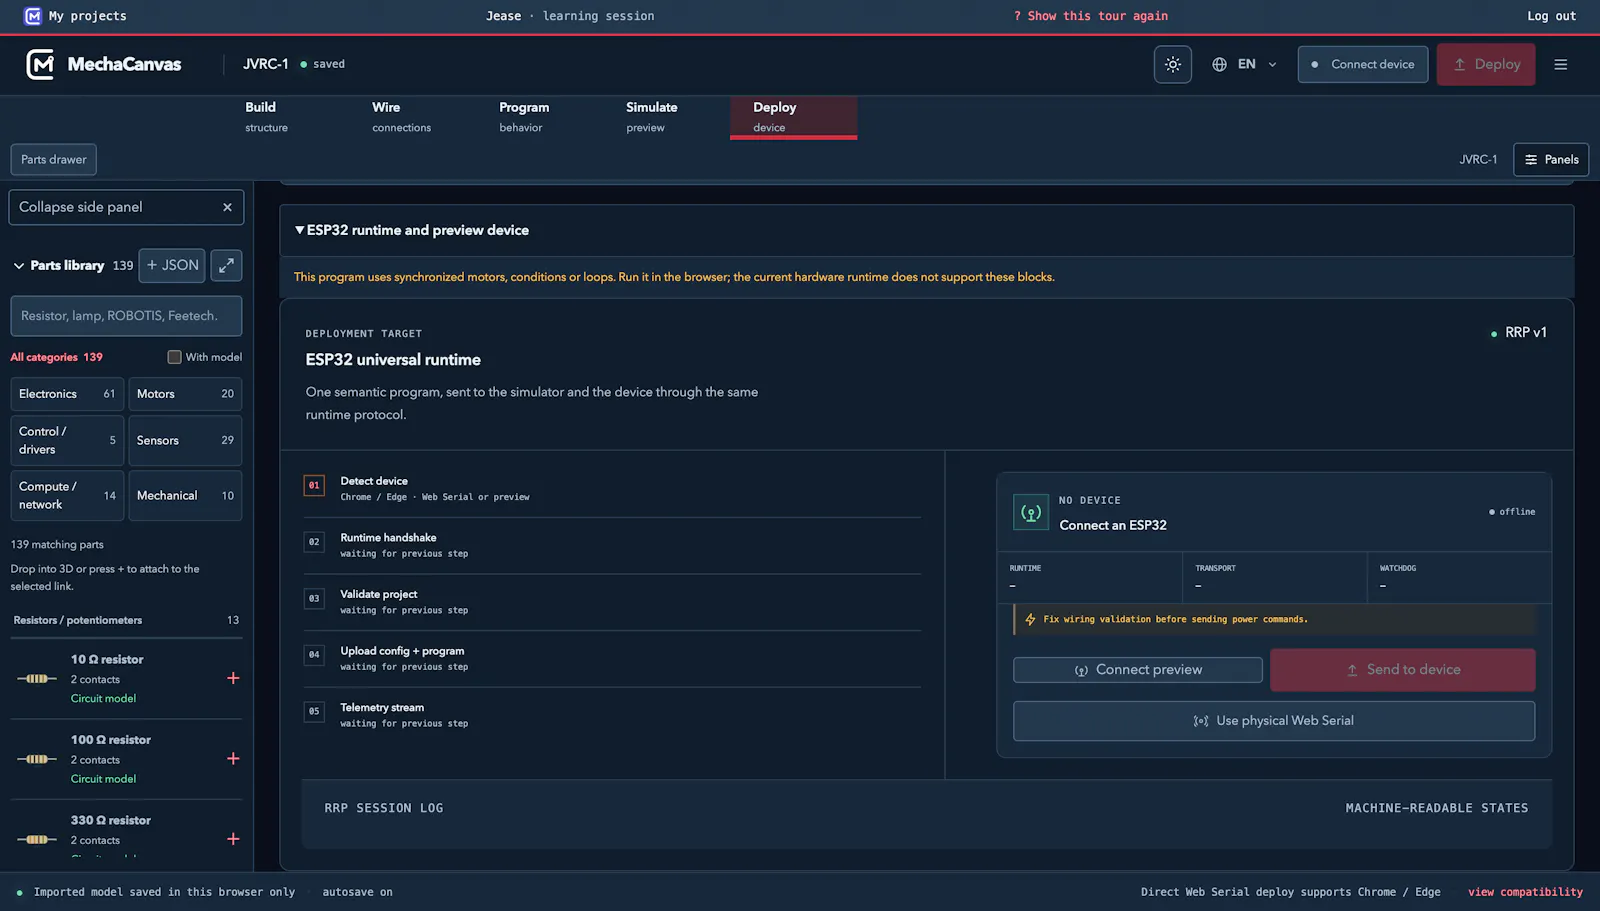The image size is (1600, 911).
Task: Click Use physical Web Serial button
Action: (x=1274, y=721)
